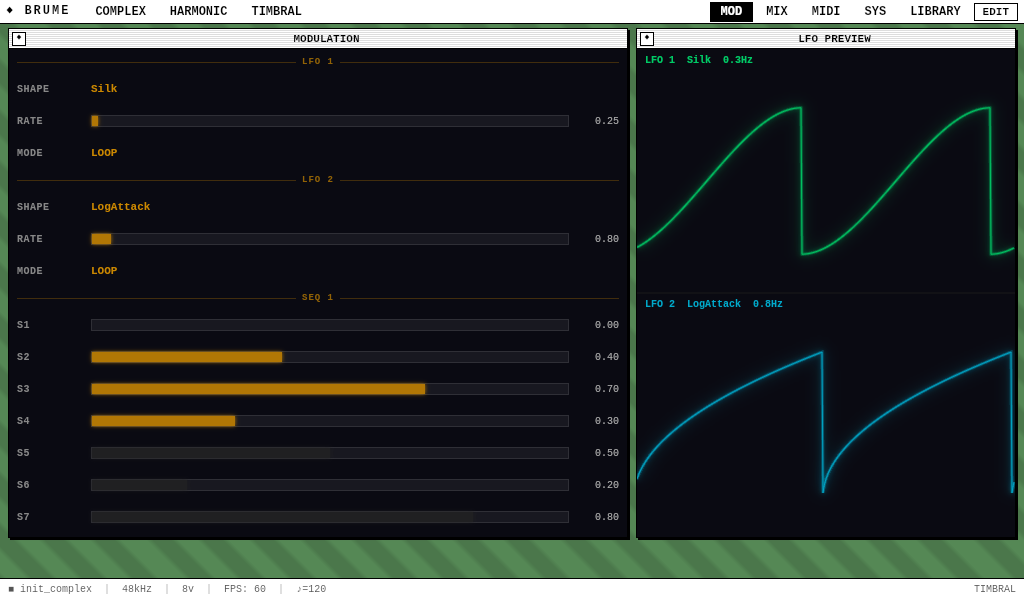Open the LIBRARY tab
Image resolution: width=1024 pixels, height=600 pixels.
coord(935,12)
